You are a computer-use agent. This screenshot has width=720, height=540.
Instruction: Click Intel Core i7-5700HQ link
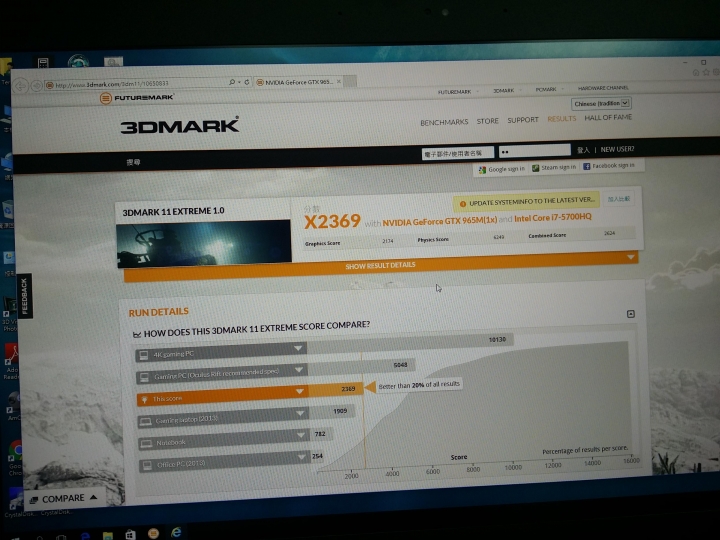coord(553,217)
